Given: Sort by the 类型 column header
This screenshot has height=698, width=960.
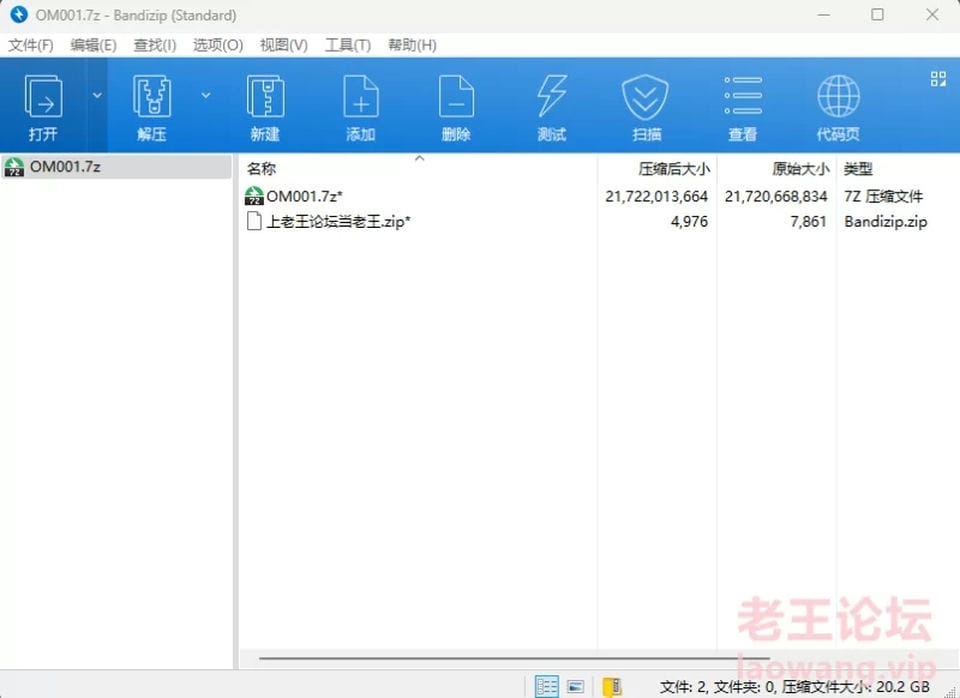Looking at the screenshot, I should point(898,168).
